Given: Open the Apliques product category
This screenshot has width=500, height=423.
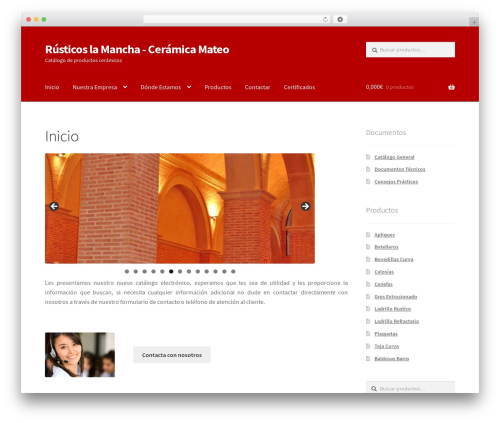Looking at the screenshot, I should click(384, 235).
